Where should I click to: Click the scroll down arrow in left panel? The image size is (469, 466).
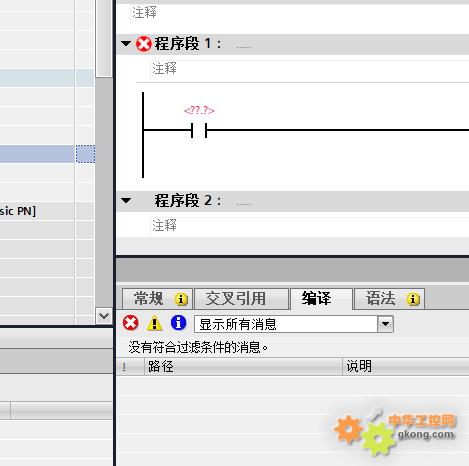click(104, 315)
